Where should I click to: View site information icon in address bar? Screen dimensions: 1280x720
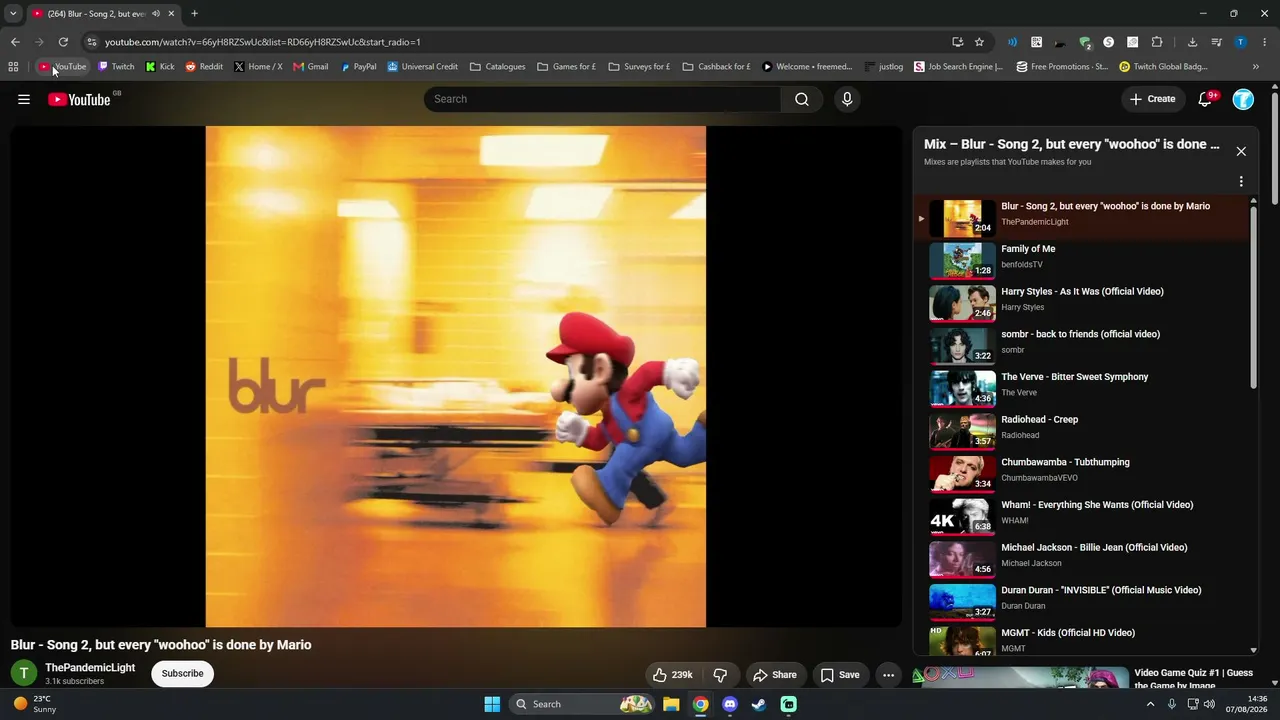coord(92,42)
